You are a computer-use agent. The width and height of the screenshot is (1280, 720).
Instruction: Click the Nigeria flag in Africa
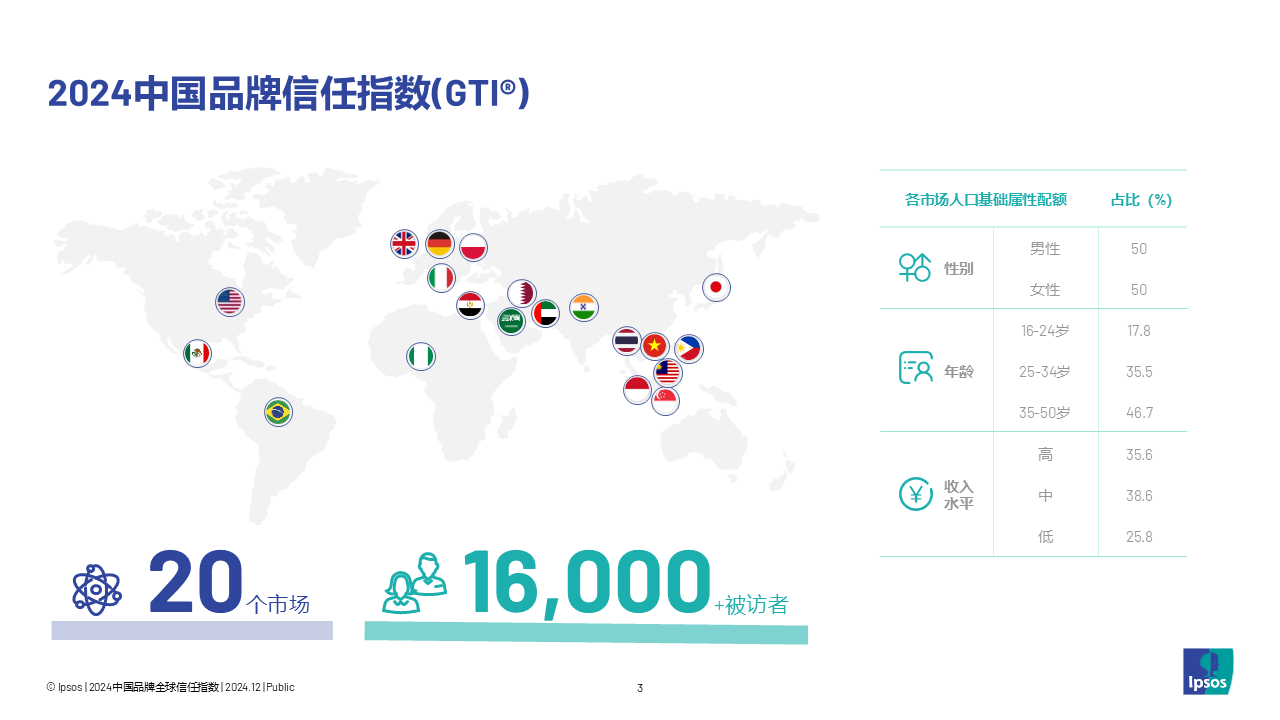421,356
